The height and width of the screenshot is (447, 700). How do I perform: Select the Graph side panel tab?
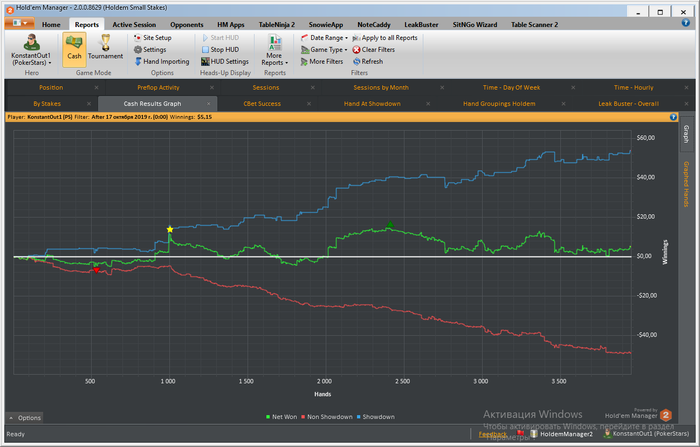pyautogui.click(x=686, y=134)
